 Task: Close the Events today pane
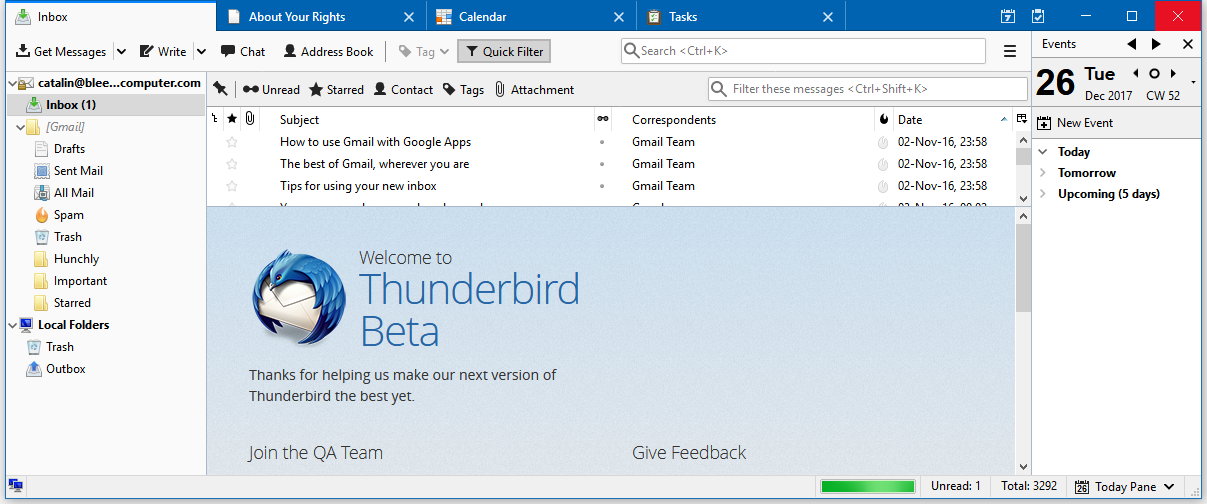[x=1188, y=44]
